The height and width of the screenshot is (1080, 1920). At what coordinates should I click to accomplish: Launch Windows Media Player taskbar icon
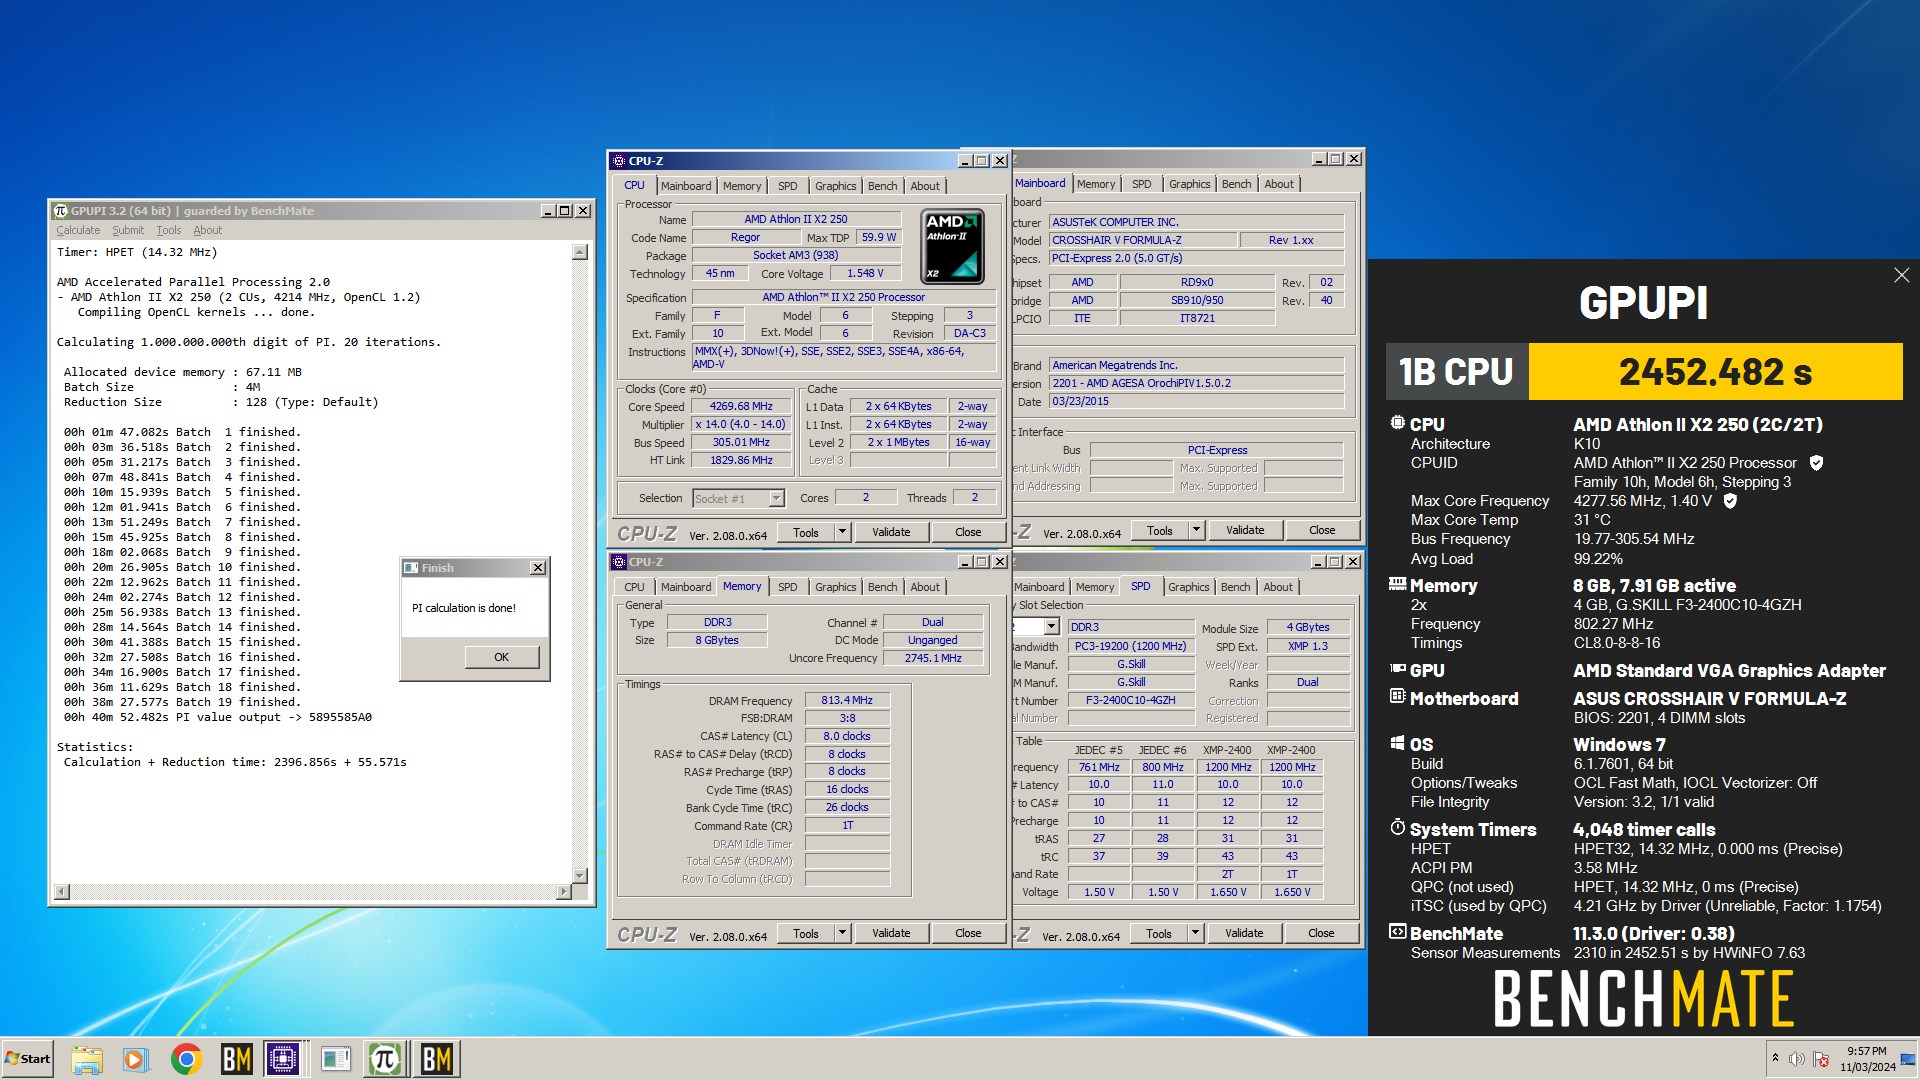click(x=136, y=1059)
